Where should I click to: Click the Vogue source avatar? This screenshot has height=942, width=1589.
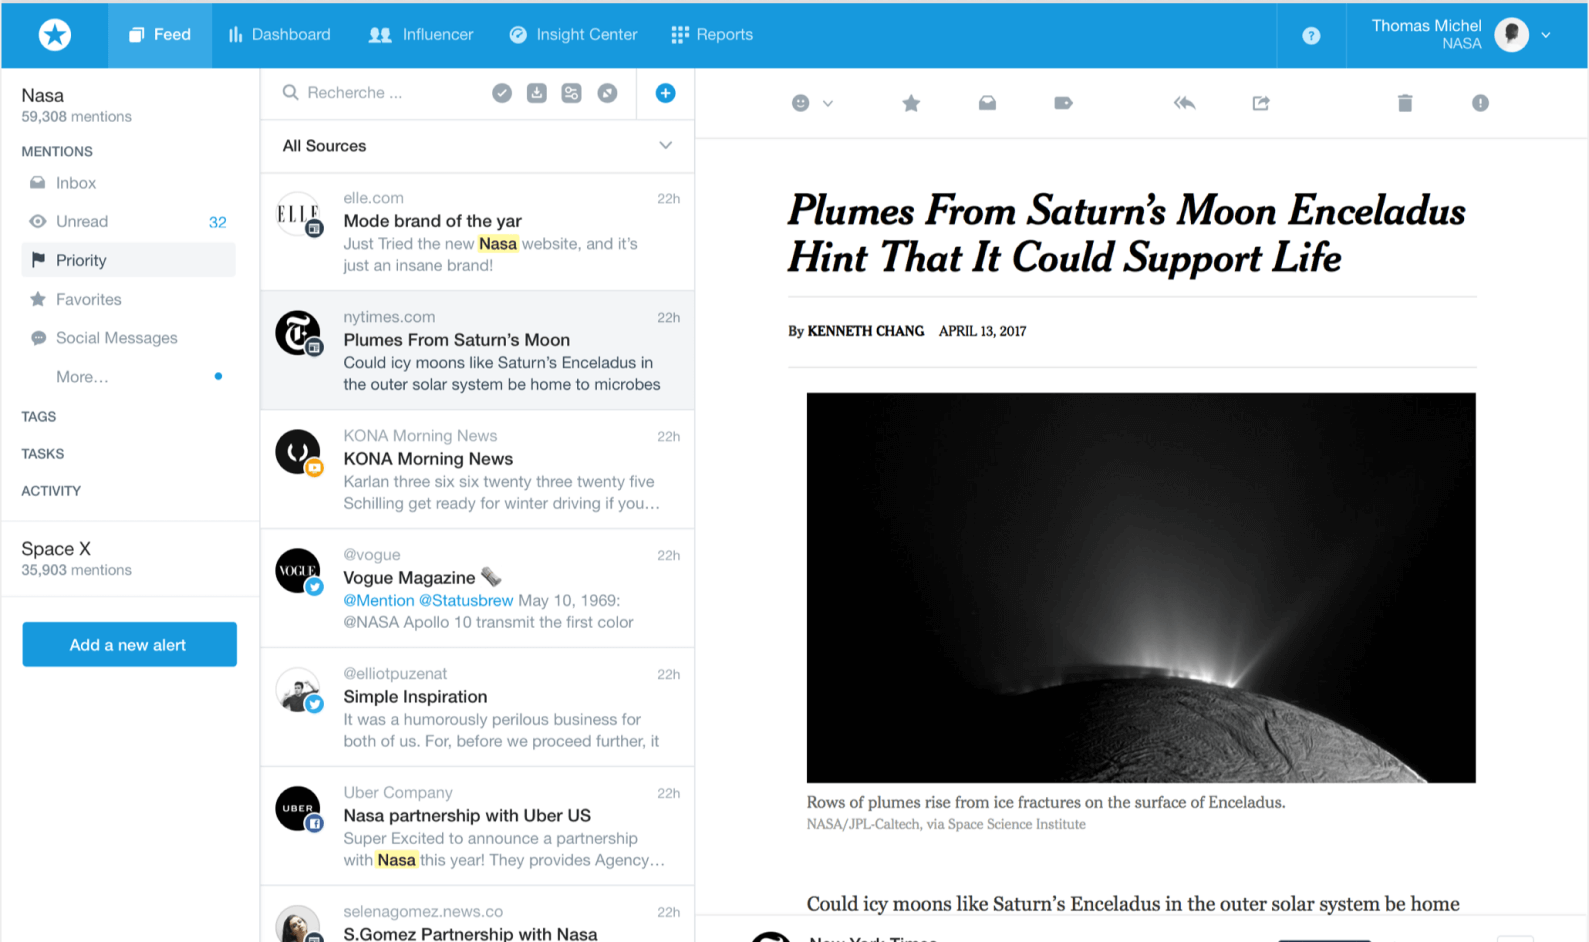click(x=298, y=571)
